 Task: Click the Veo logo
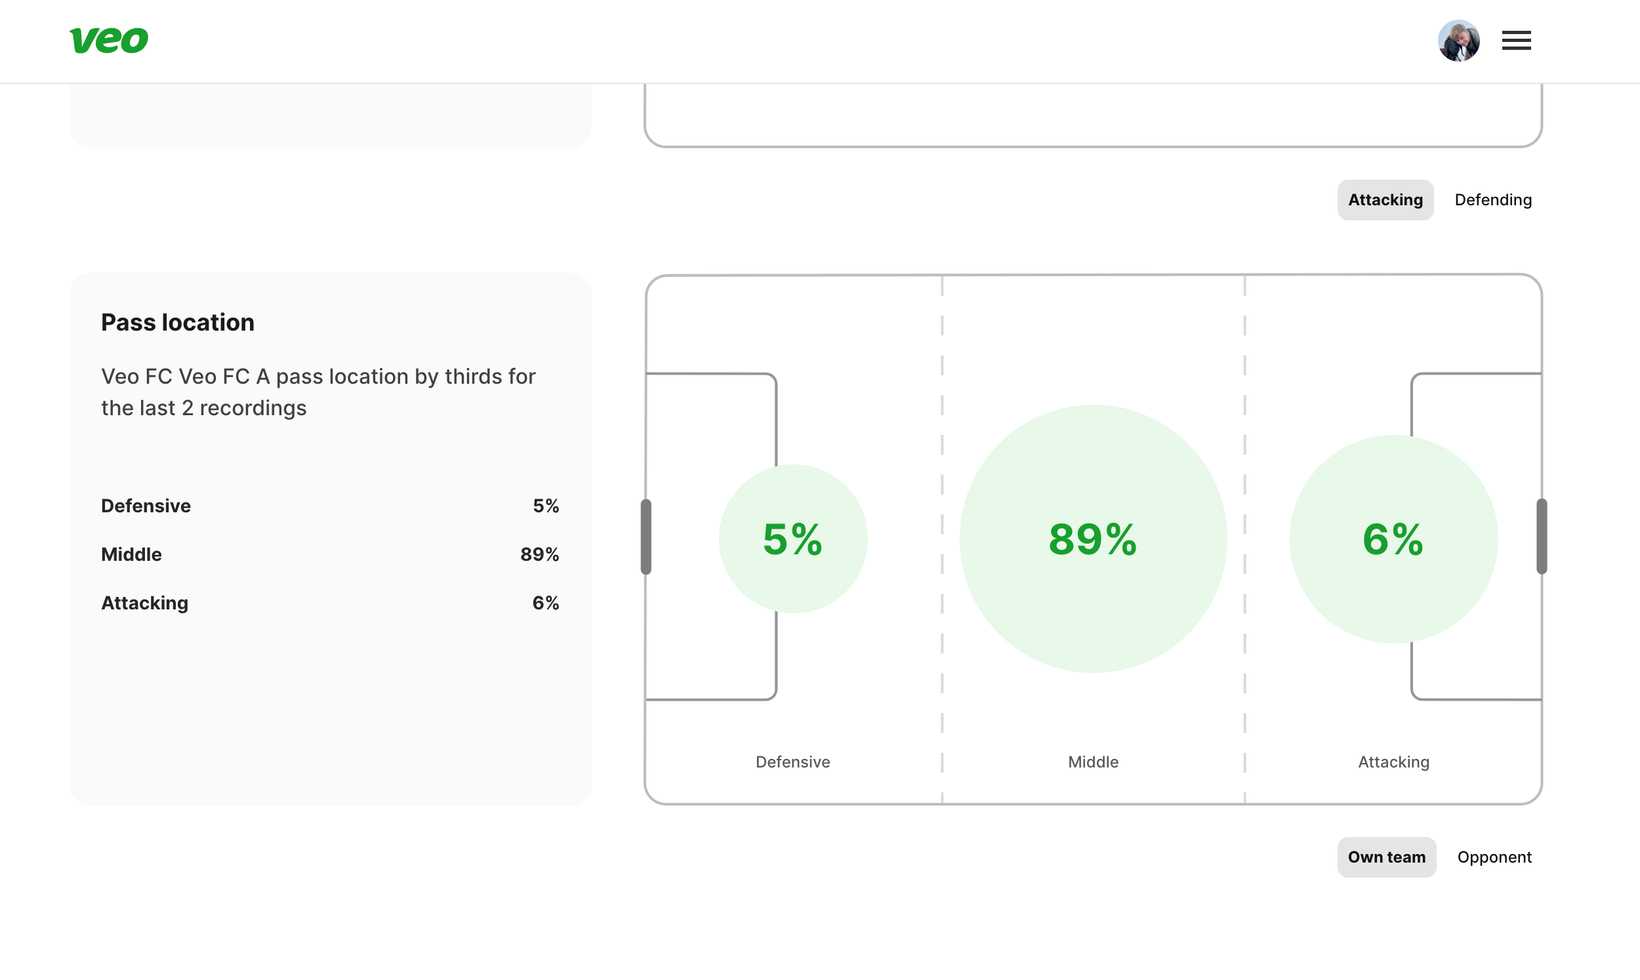(109, 40)
